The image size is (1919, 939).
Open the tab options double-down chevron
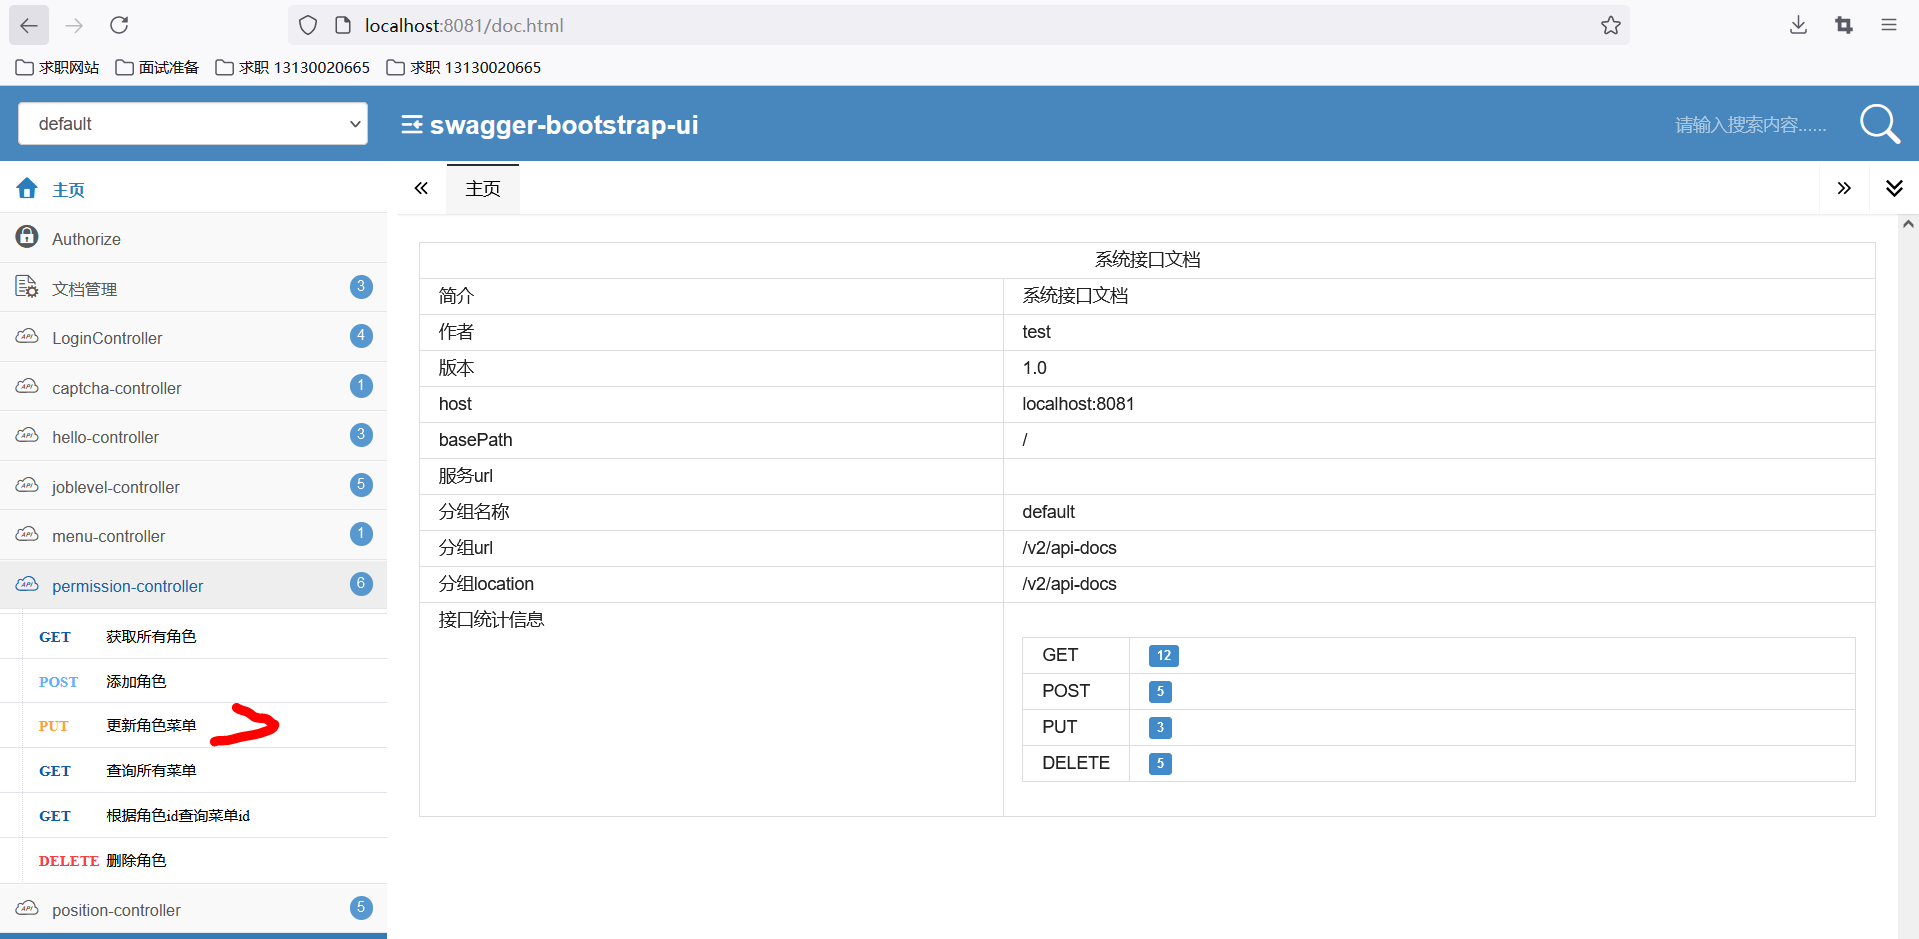click(x=1894, y=188)
